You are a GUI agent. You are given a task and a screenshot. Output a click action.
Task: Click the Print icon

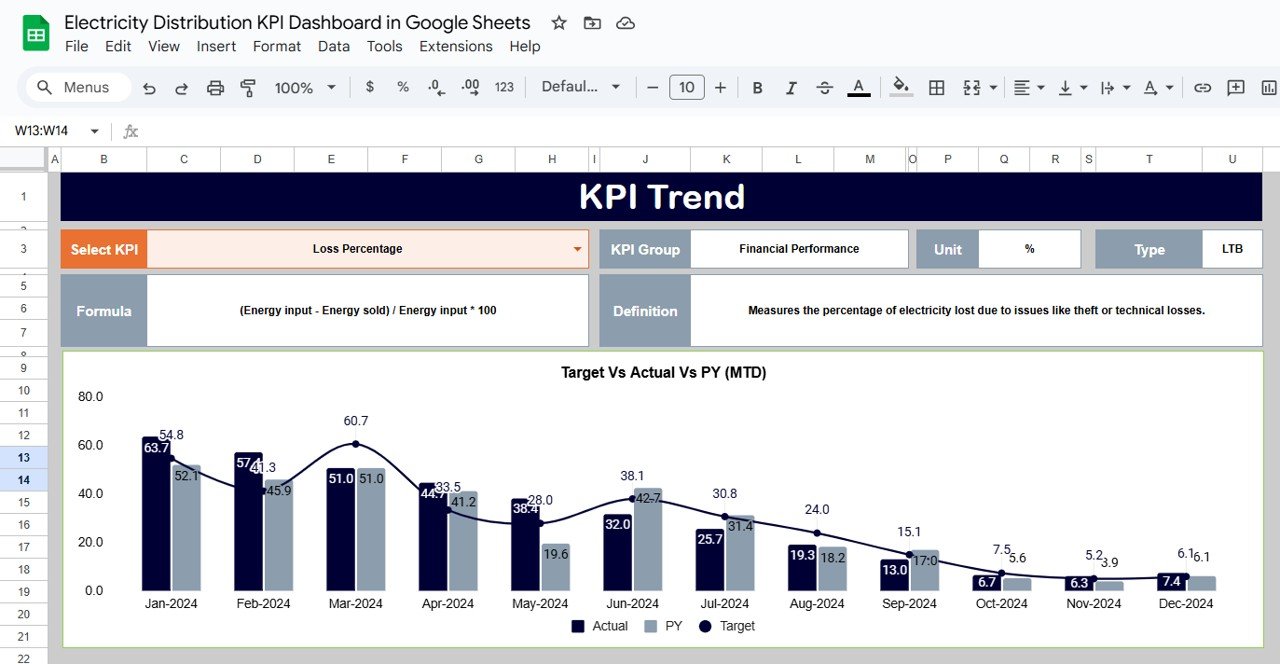pyautogui.click(x=215, y=87)
